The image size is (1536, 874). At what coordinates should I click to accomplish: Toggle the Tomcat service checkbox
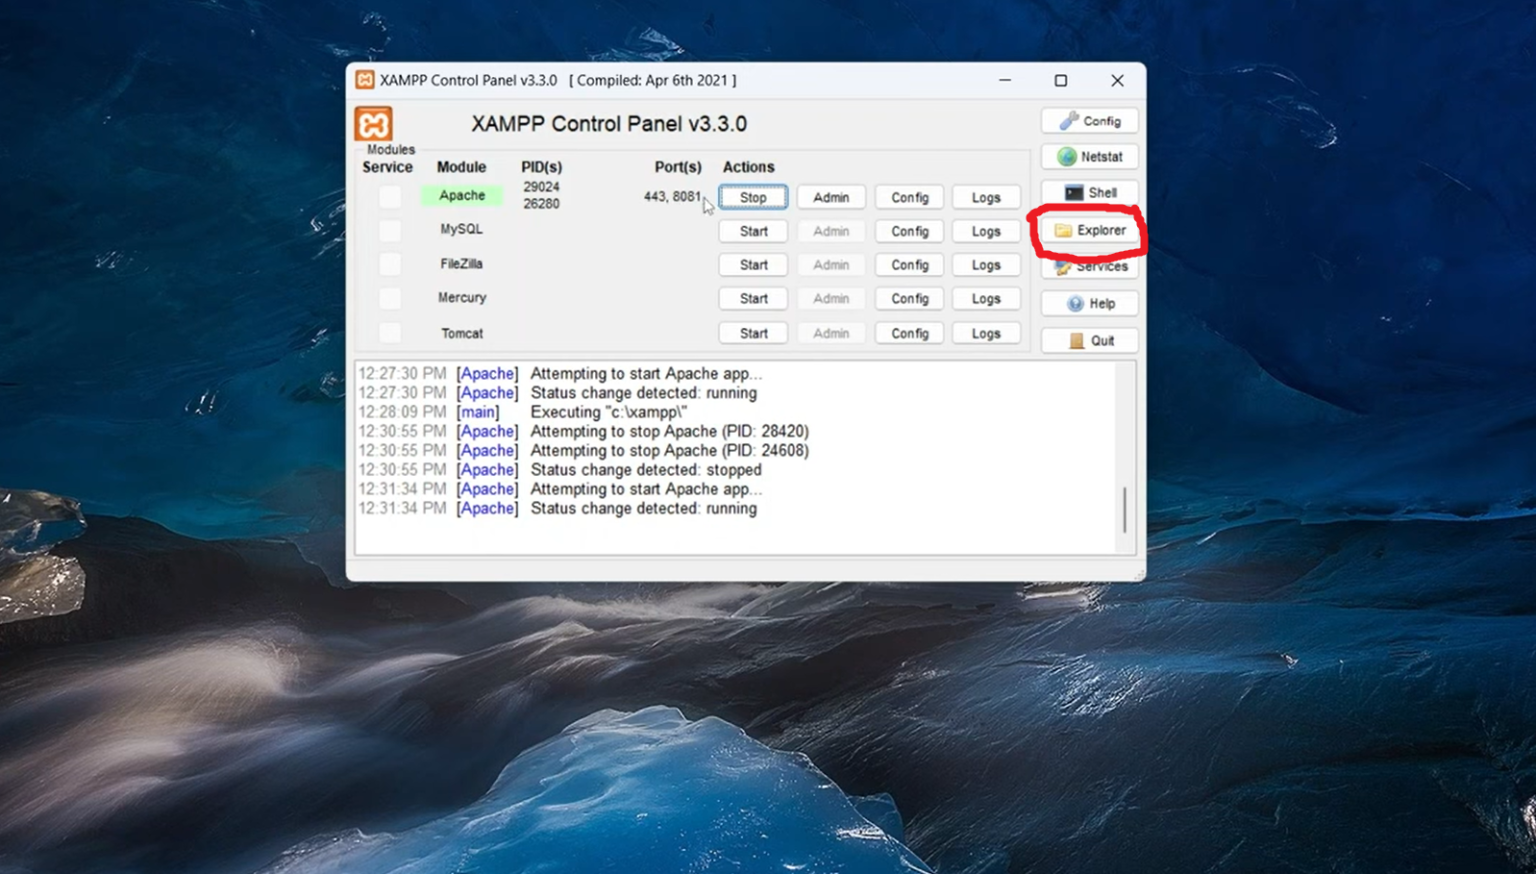(x=390, y=333)
